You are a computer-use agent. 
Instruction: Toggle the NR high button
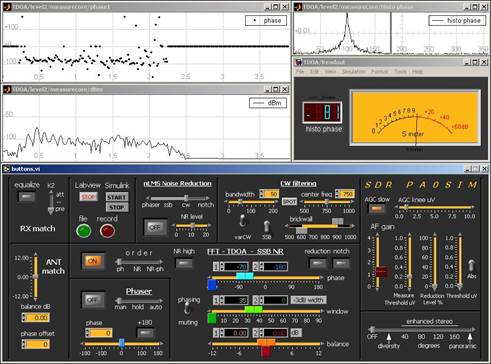point(184,264)
